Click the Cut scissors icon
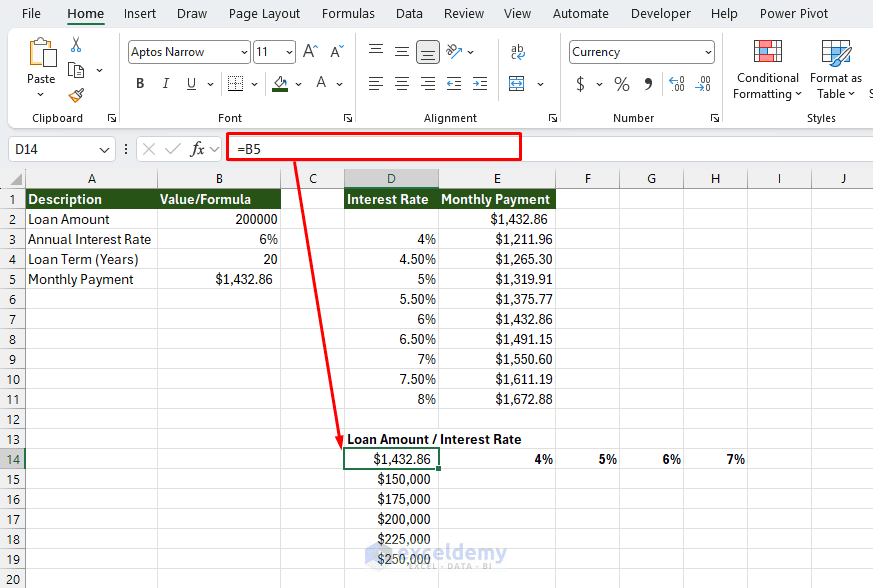 coord(76,45)
